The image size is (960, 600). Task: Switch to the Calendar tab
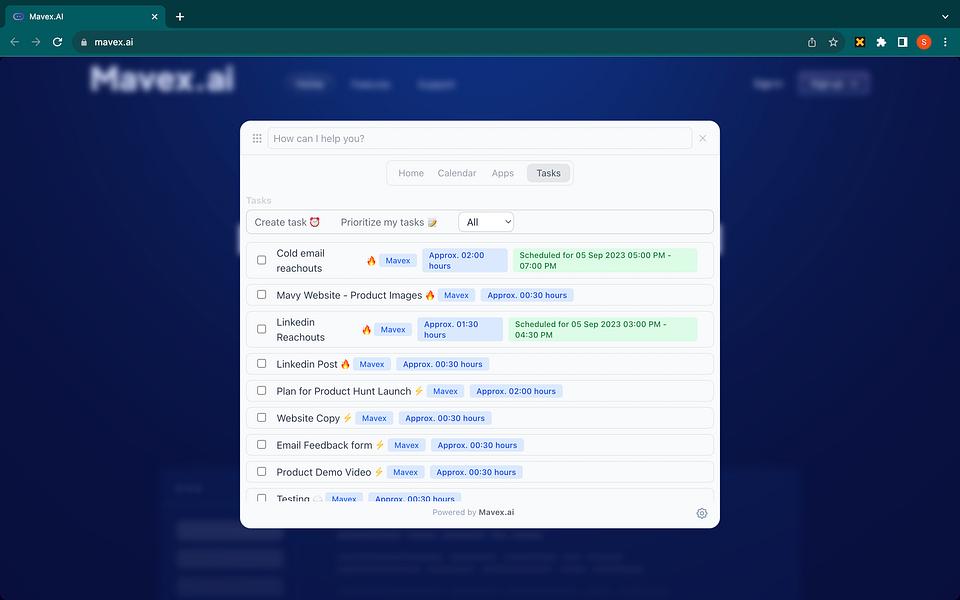point(457,173)
